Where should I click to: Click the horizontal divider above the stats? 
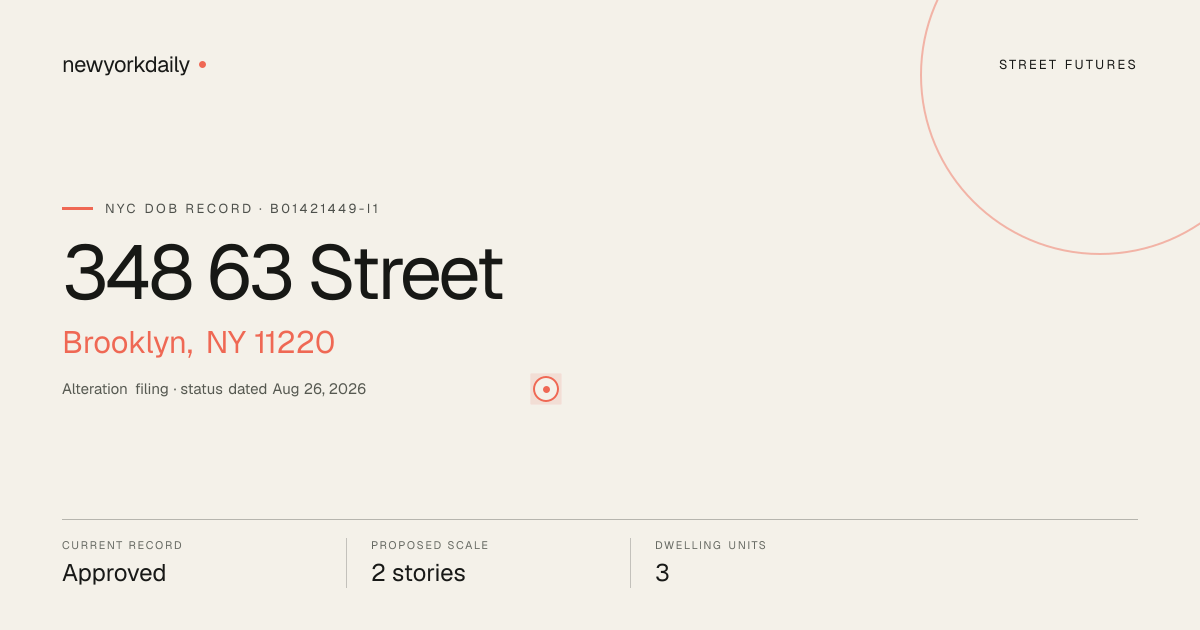600,519
